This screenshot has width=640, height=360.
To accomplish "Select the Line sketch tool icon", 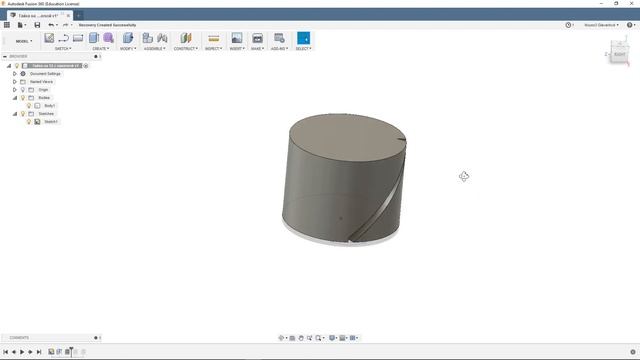I will pos(64,38).
